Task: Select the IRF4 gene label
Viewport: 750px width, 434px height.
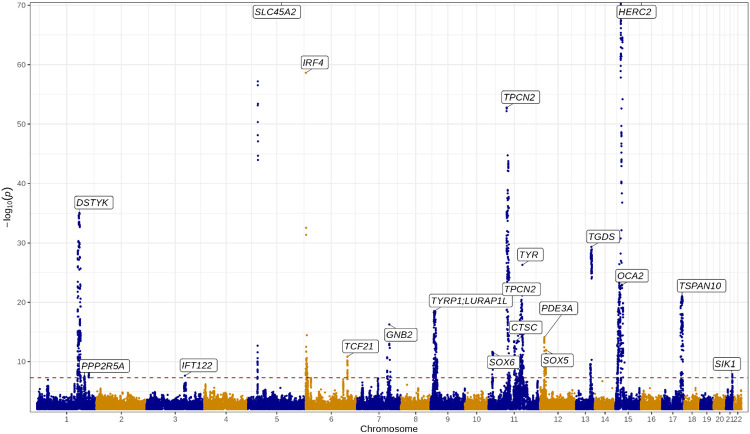Action: tap(314, 63)
